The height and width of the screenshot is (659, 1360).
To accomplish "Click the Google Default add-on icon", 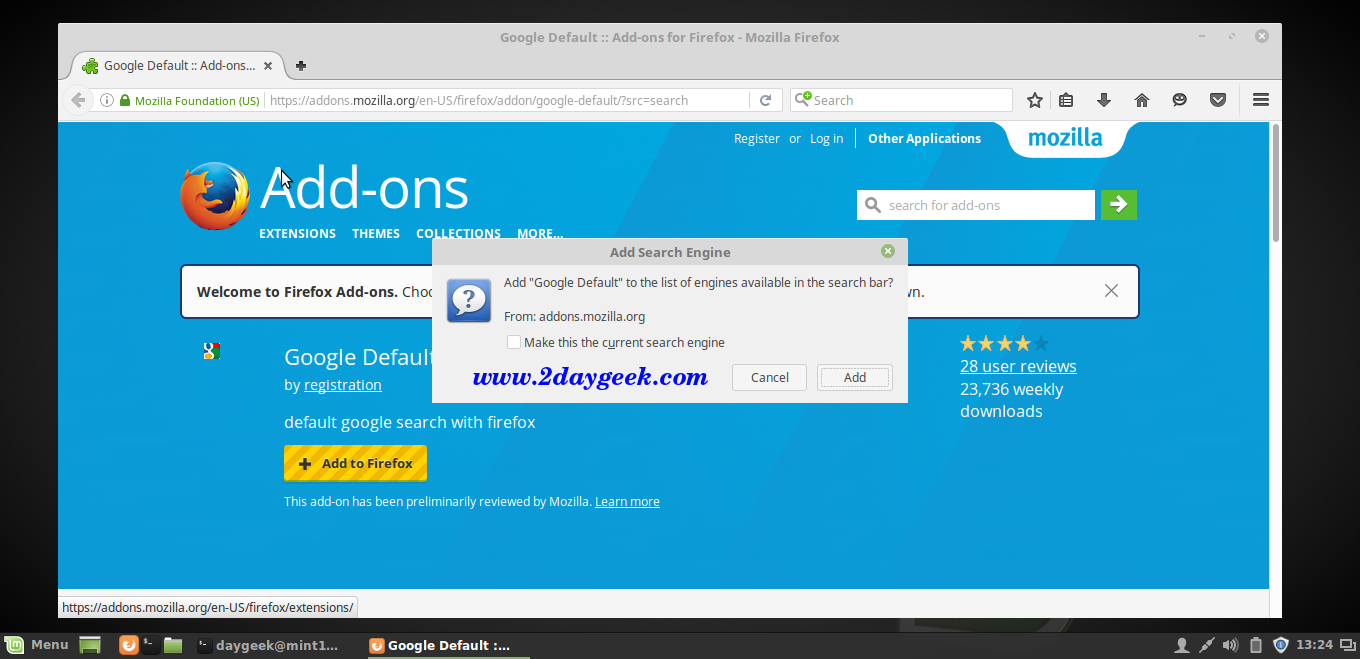I will coord(211,351).
